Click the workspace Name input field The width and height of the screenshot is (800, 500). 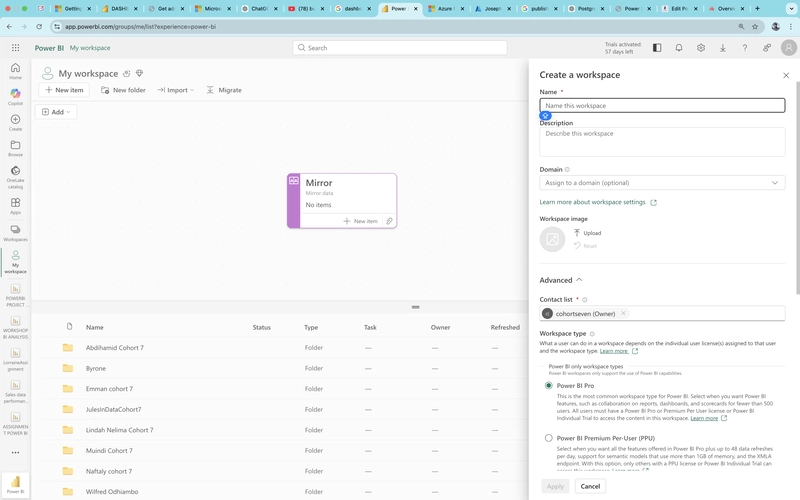tap(662, 106)
